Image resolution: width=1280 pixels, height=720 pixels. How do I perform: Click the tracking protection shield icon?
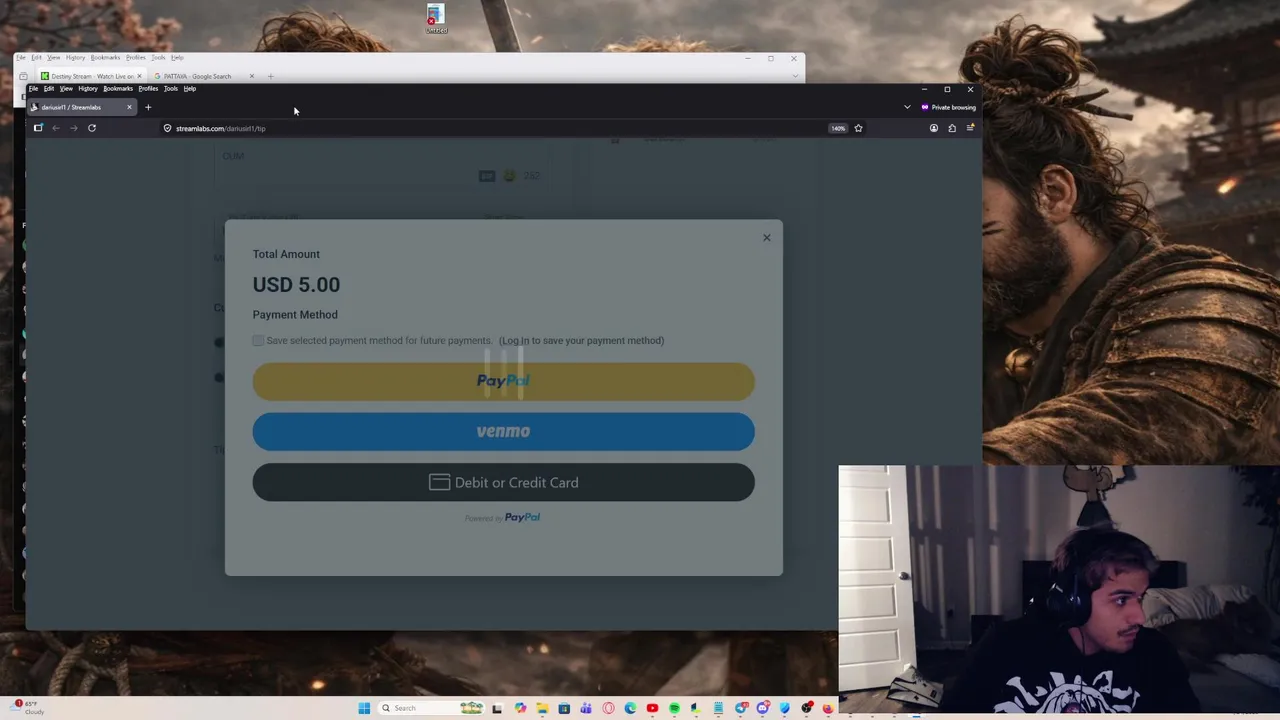click(x=167, y=128)
